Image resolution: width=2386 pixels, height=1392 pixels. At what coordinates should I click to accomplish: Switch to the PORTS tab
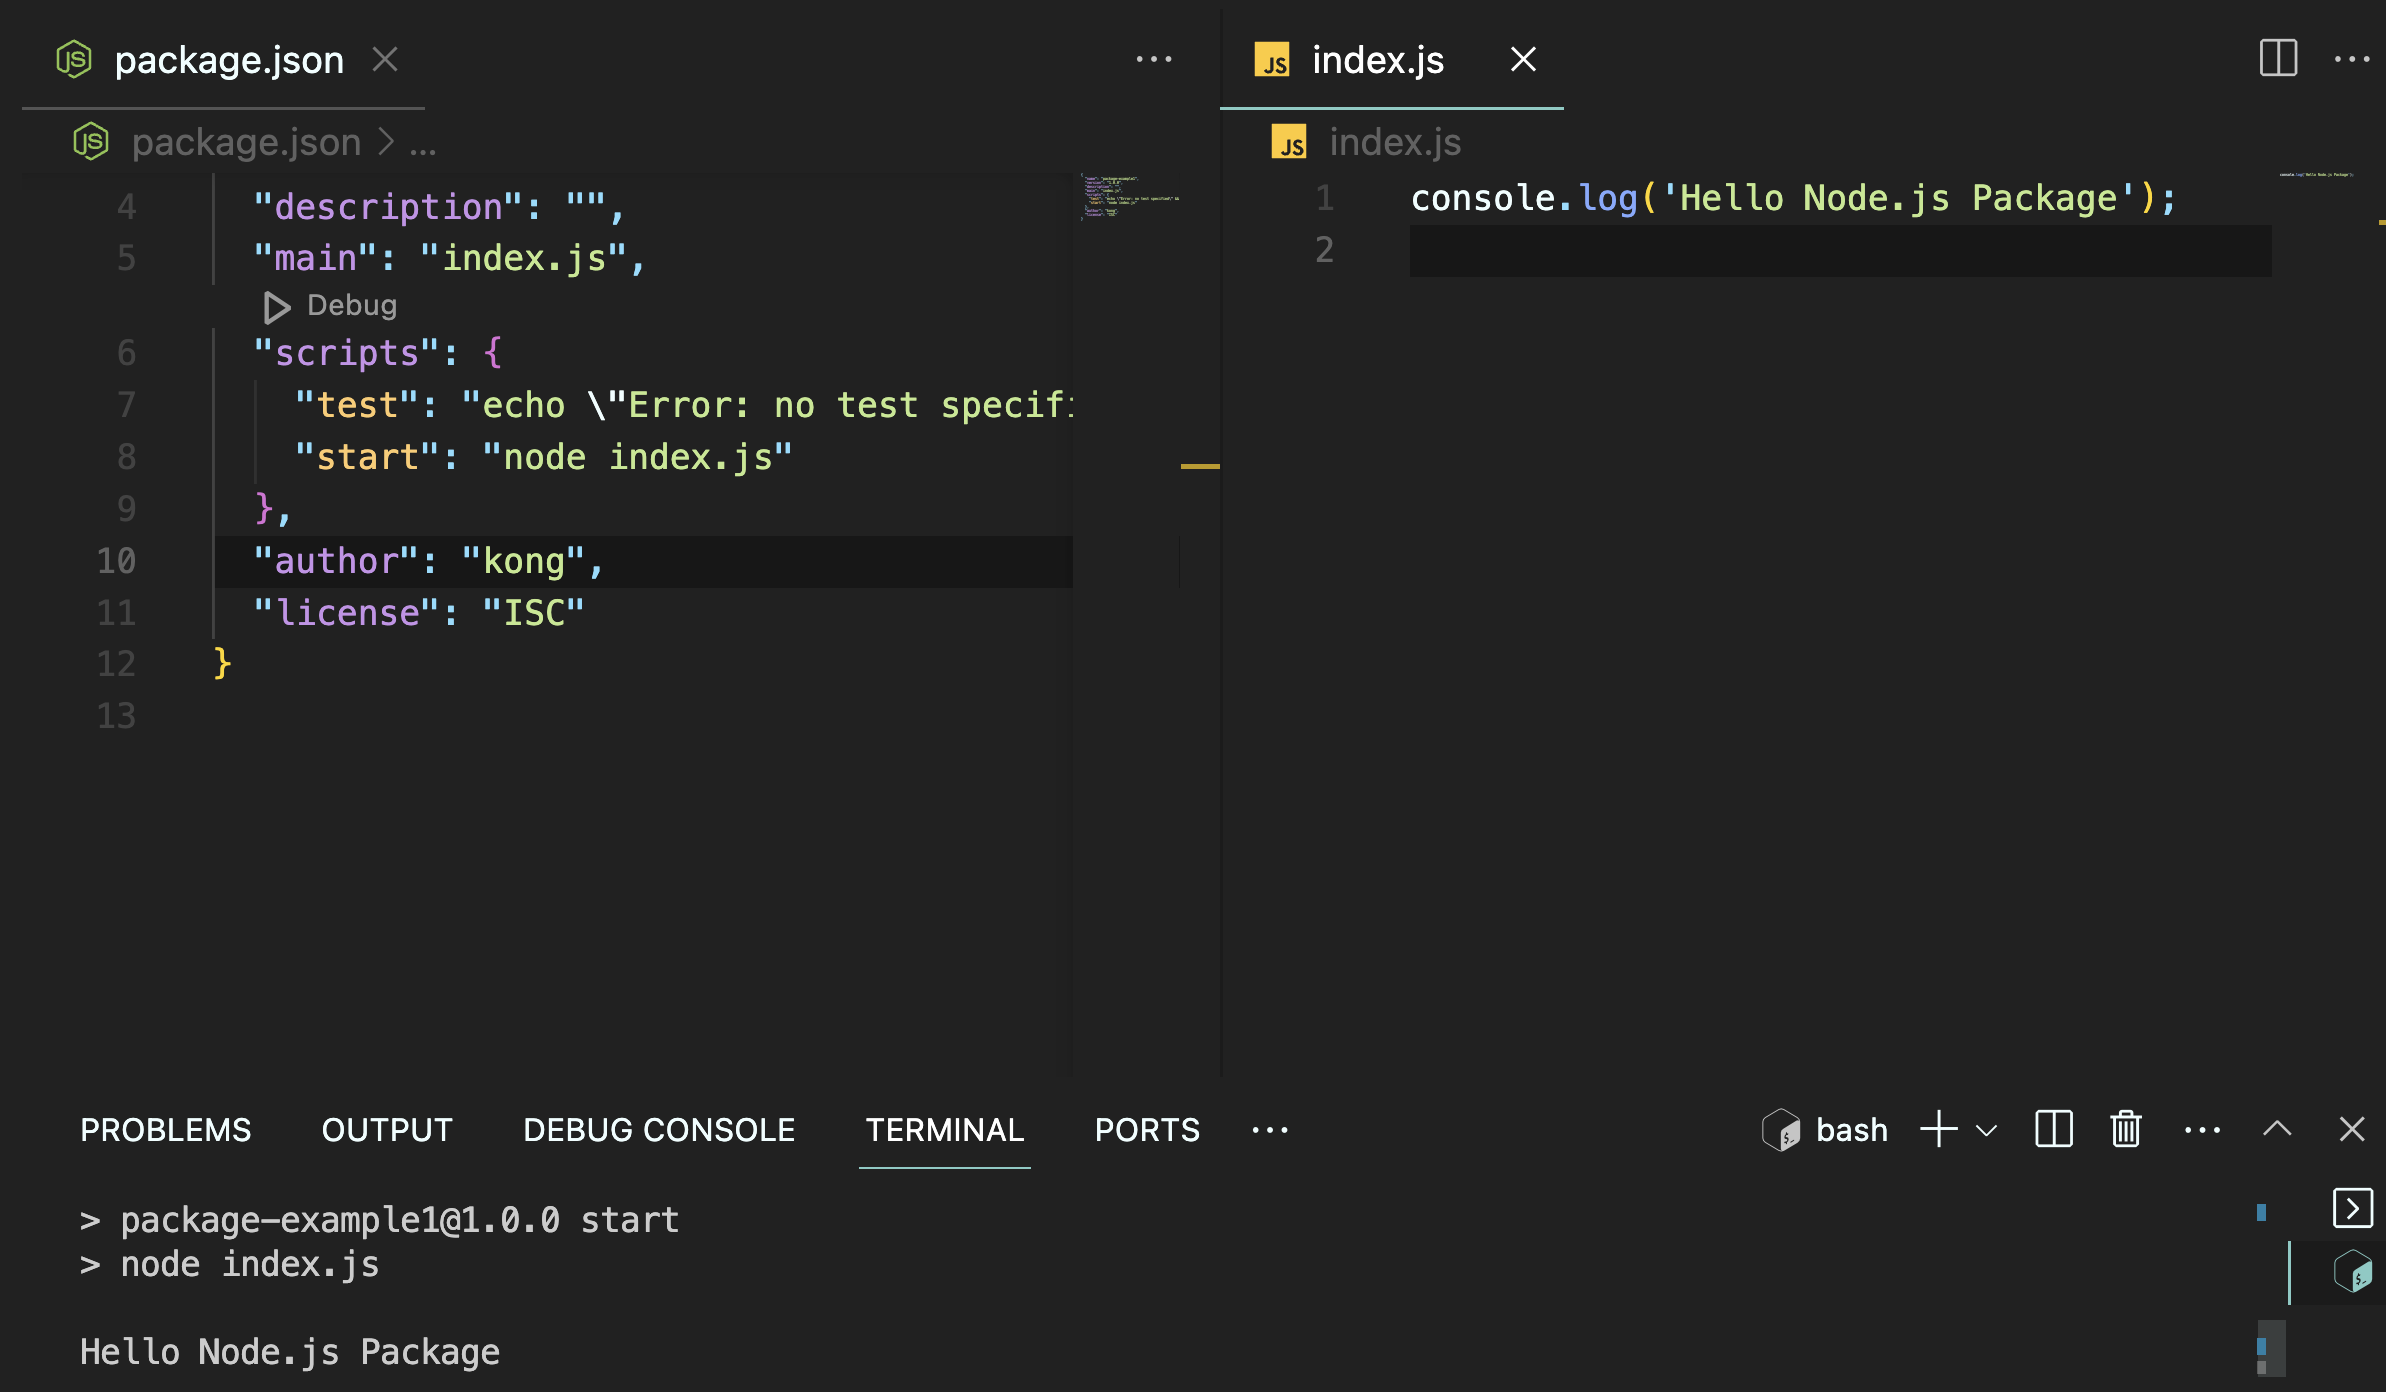tap(1146, 1129)
